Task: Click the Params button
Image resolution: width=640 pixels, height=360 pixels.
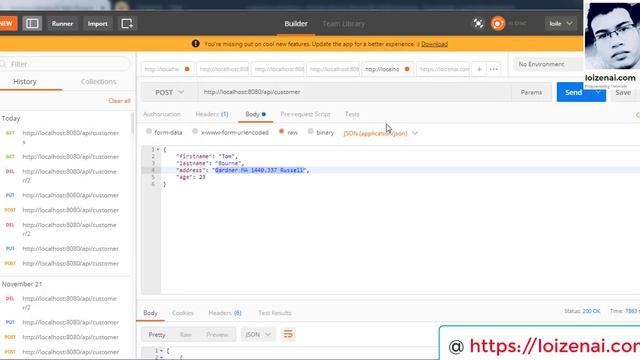Action: pyautogui.click(x=531, y=92)
